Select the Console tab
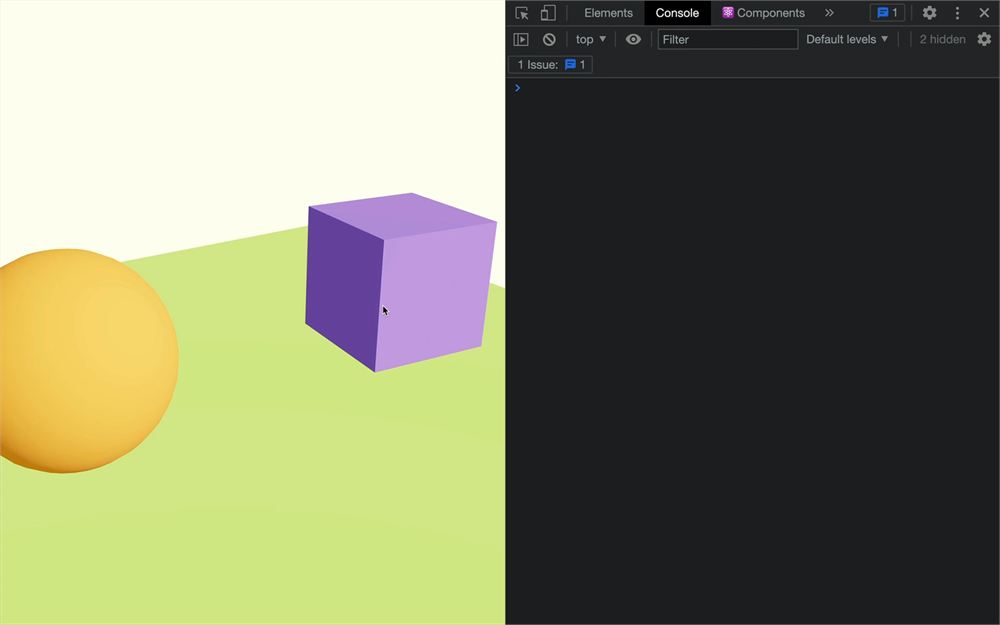This screenshot has width=1000, height=625. (x=677, y=13)
